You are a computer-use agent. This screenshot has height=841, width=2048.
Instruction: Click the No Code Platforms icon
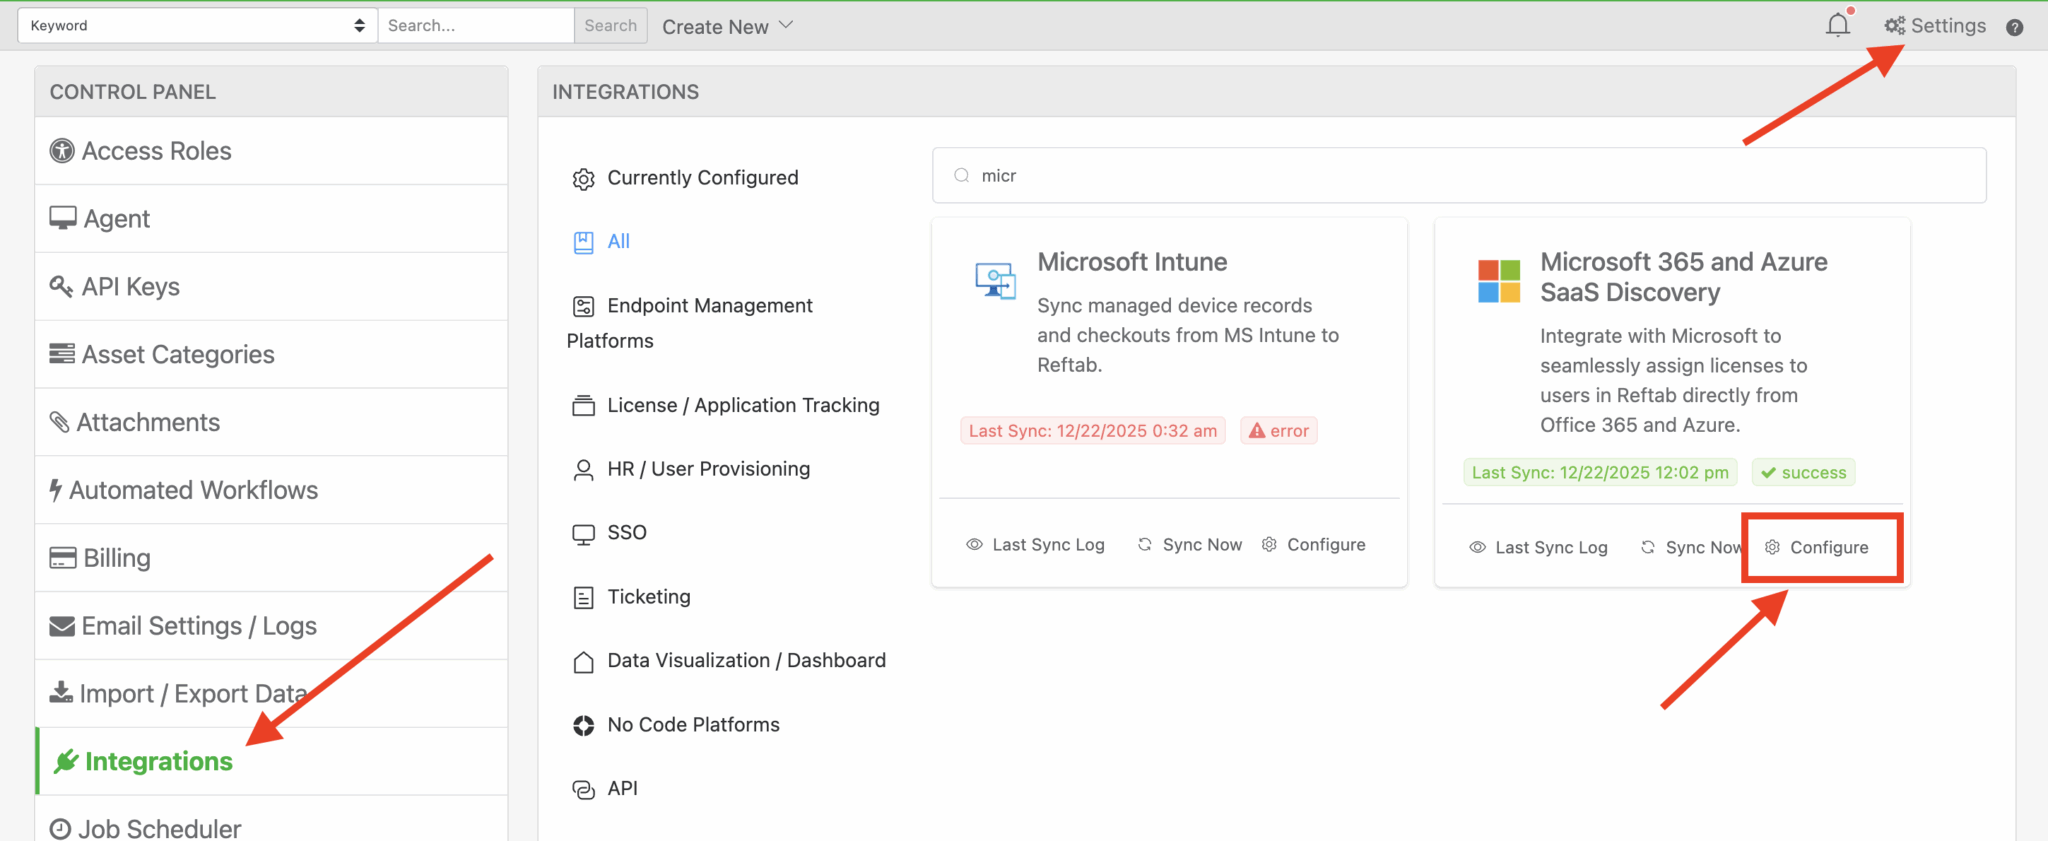point(583,726)
